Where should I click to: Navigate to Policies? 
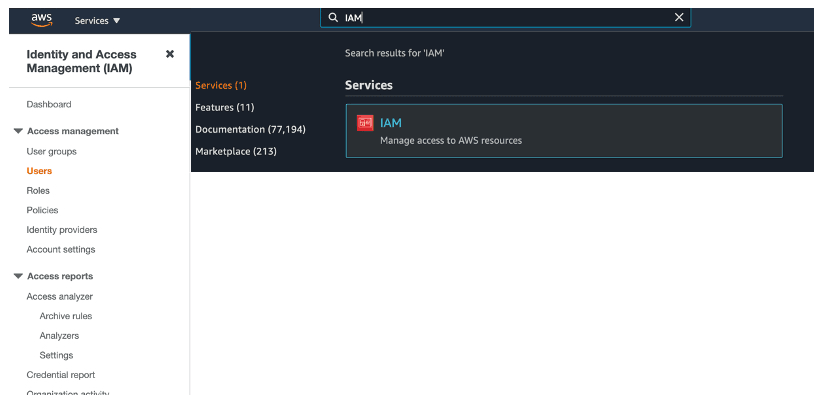[42, 210]
